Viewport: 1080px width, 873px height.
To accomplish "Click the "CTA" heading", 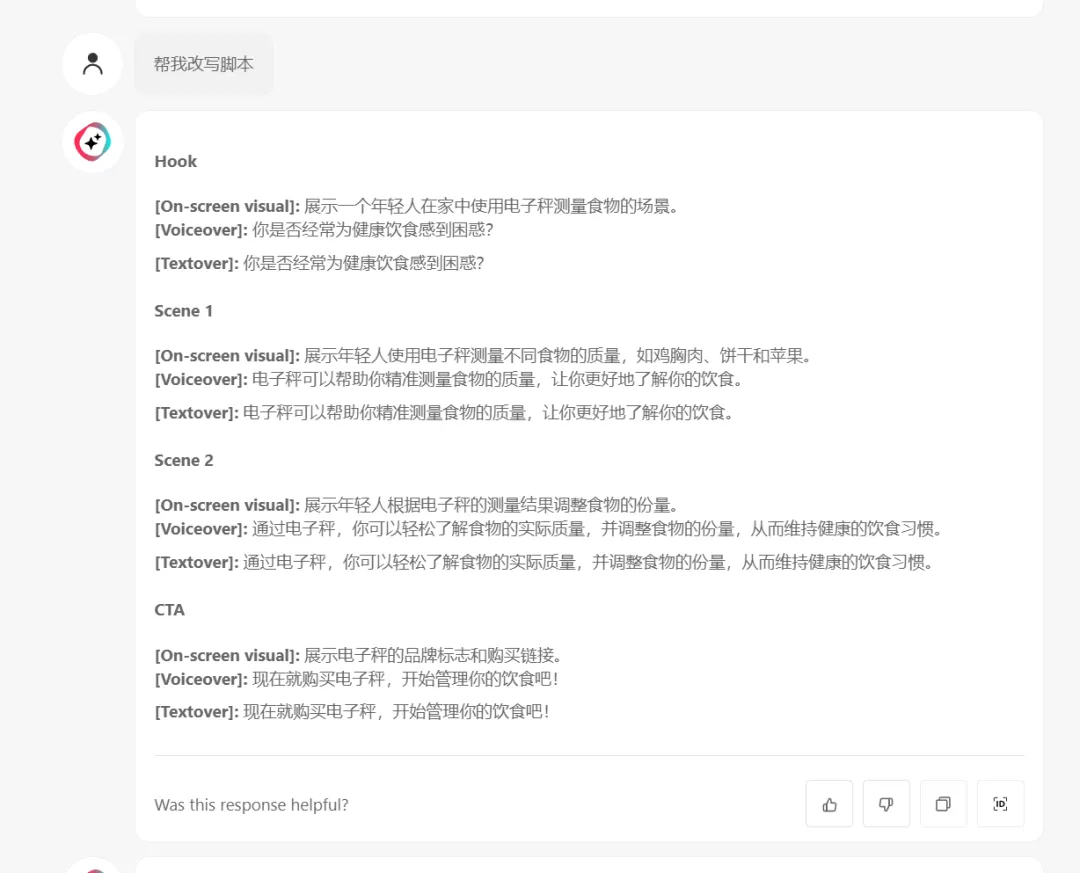I will [169, 610].
